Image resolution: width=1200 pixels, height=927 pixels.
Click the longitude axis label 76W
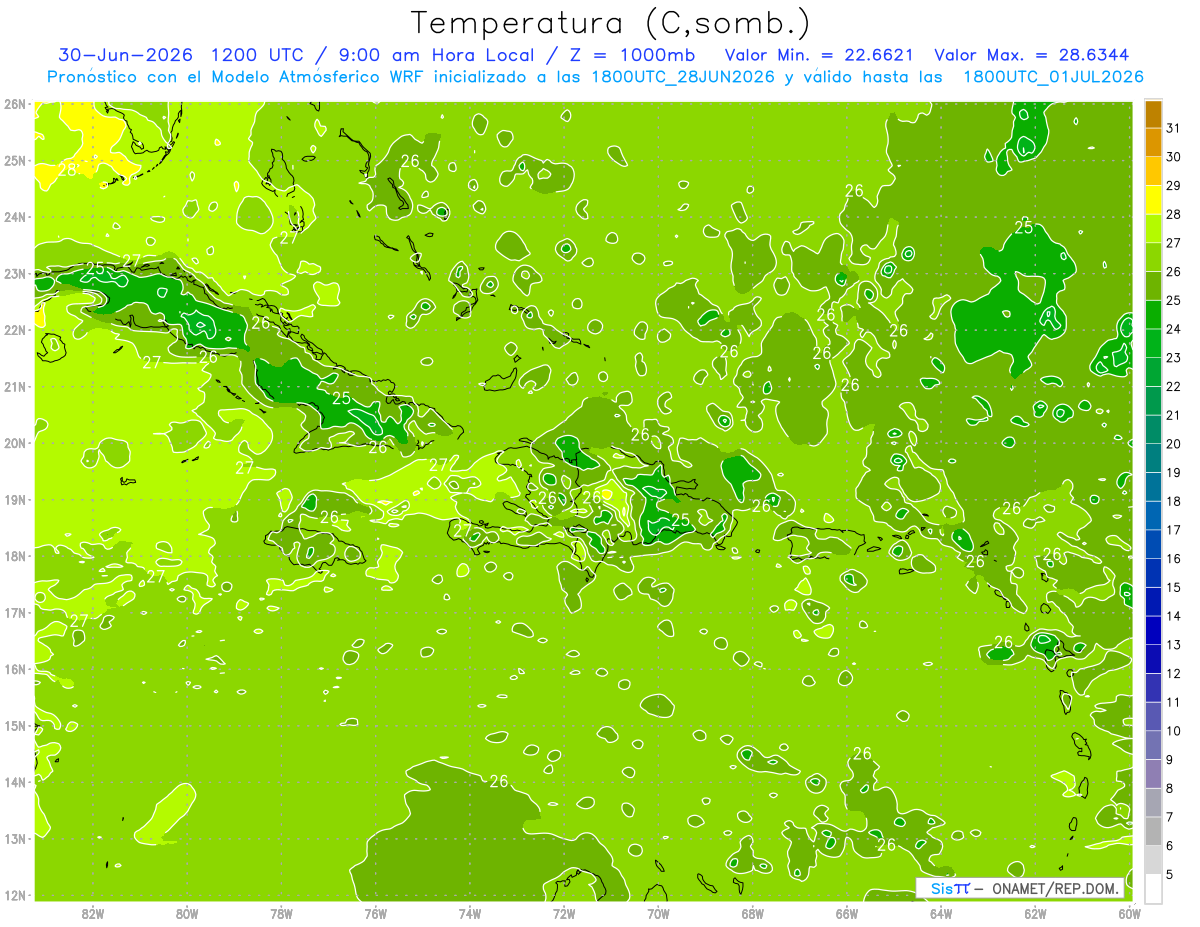point(376,913)
